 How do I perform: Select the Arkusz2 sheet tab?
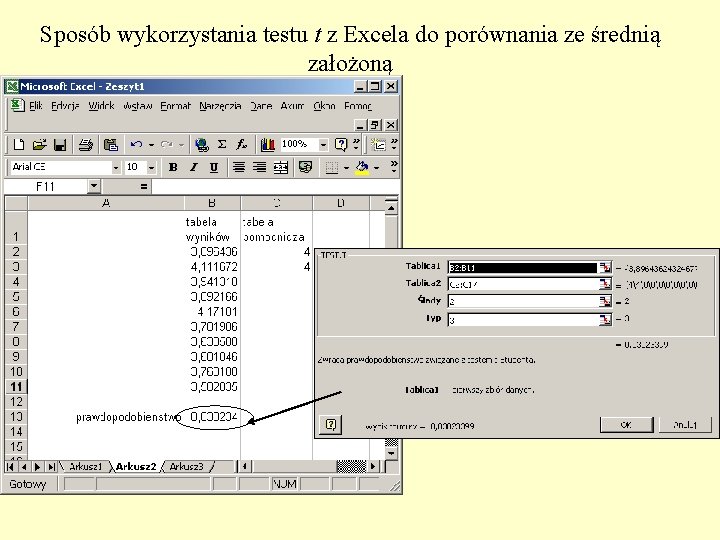coord(136,467)
